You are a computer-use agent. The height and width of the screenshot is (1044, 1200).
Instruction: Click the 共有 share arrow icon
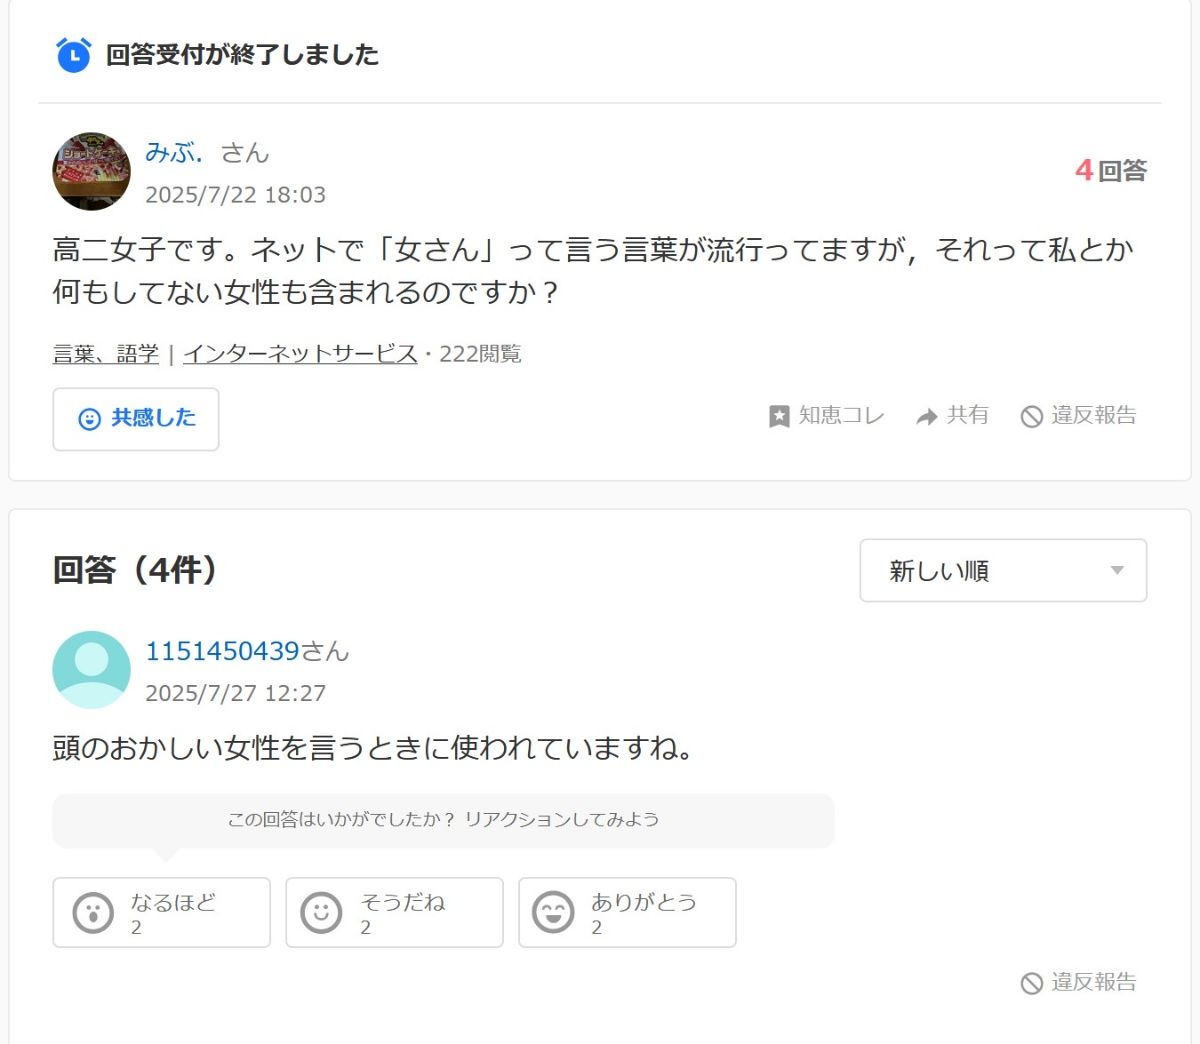coord(927,417)
